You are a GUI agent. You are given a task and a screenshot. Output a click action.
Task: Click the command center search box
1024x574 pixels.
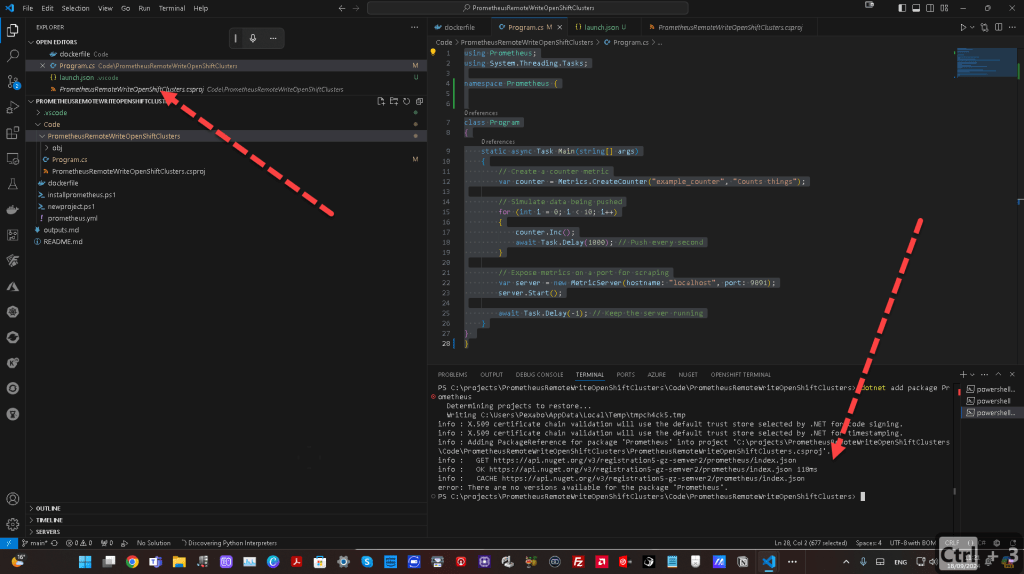coord(528,8)
